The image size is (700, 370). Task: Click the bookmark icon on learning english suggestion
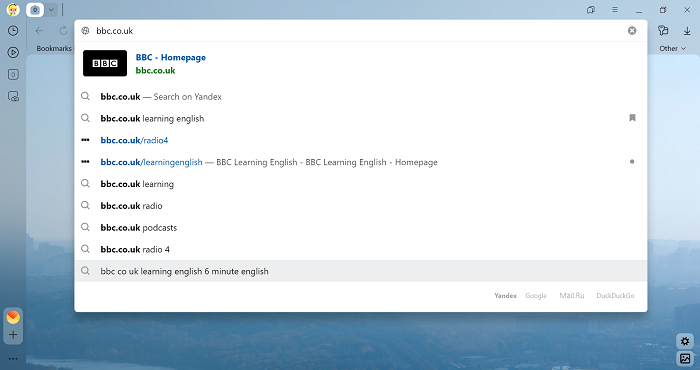pyautogui.click(x=632, y=118)
